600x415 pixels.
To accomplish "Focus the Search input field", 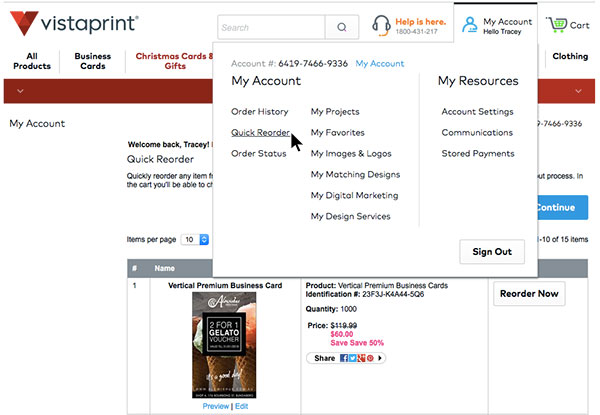I will click(x=271, y=27).
